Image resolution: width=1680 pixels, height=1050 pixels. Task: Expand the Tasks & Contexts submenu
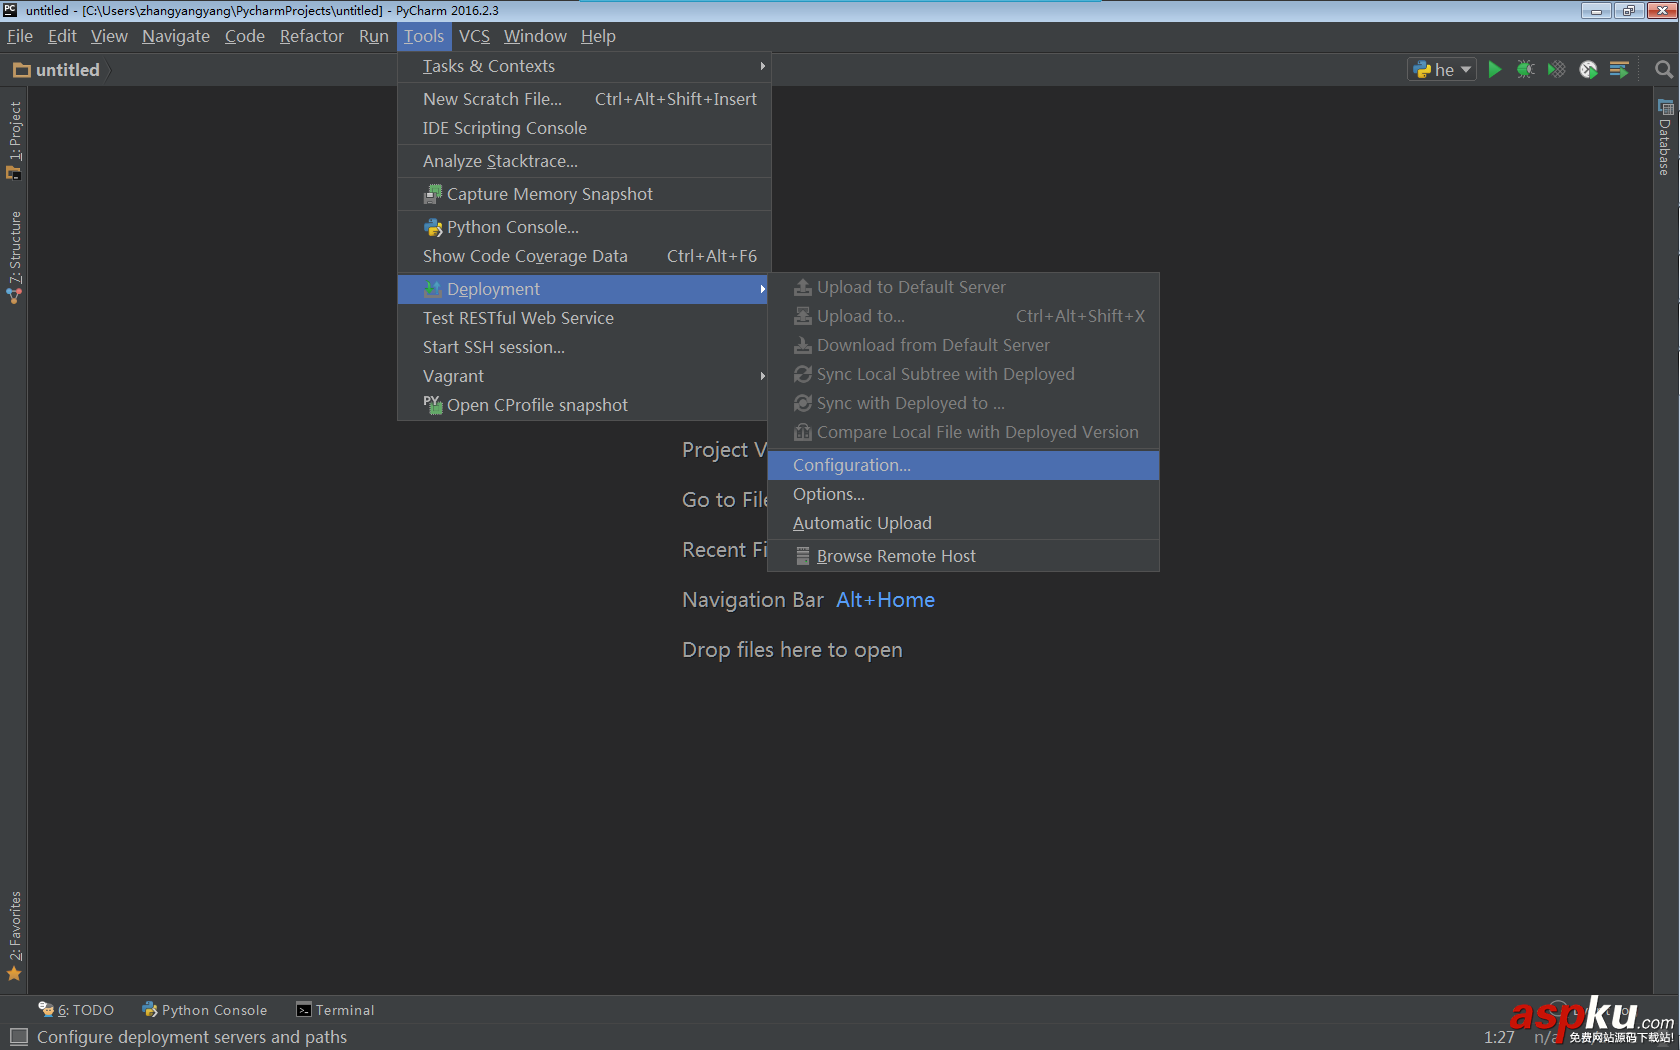click(x=584, y=66)
